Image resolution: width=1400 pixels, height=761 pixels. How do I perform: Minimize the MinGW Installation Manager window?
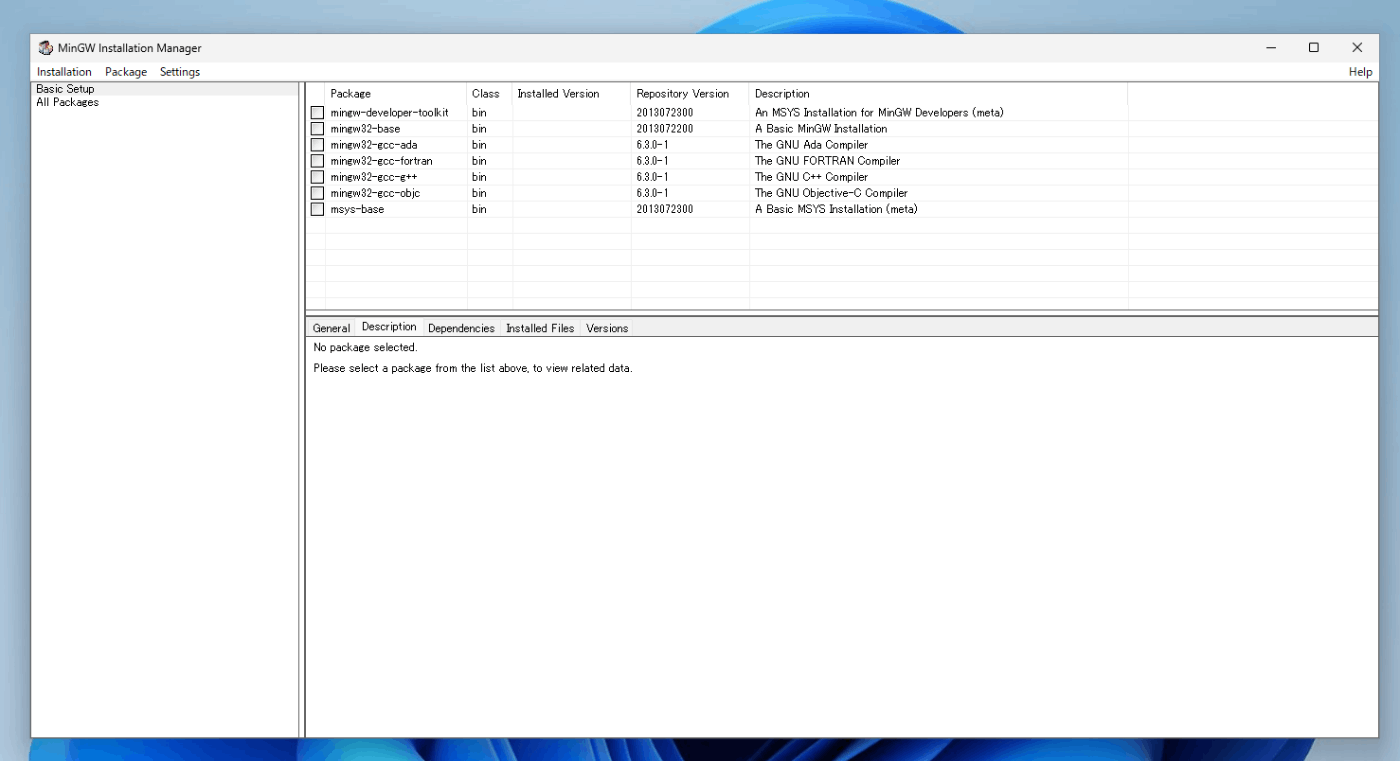click(x=1271, y=48)
